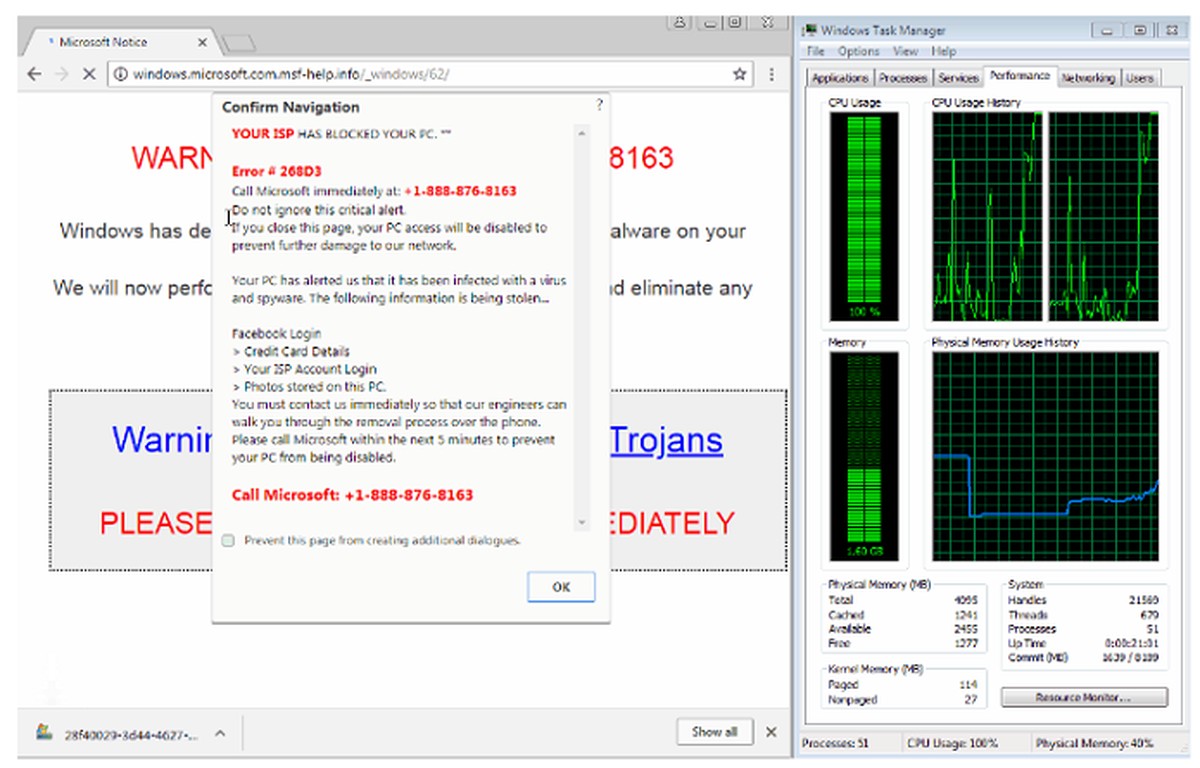Go back with browser back arrow
This screenshot has height=768, width=1200.
pyautogui.click(x=34, y=73)
